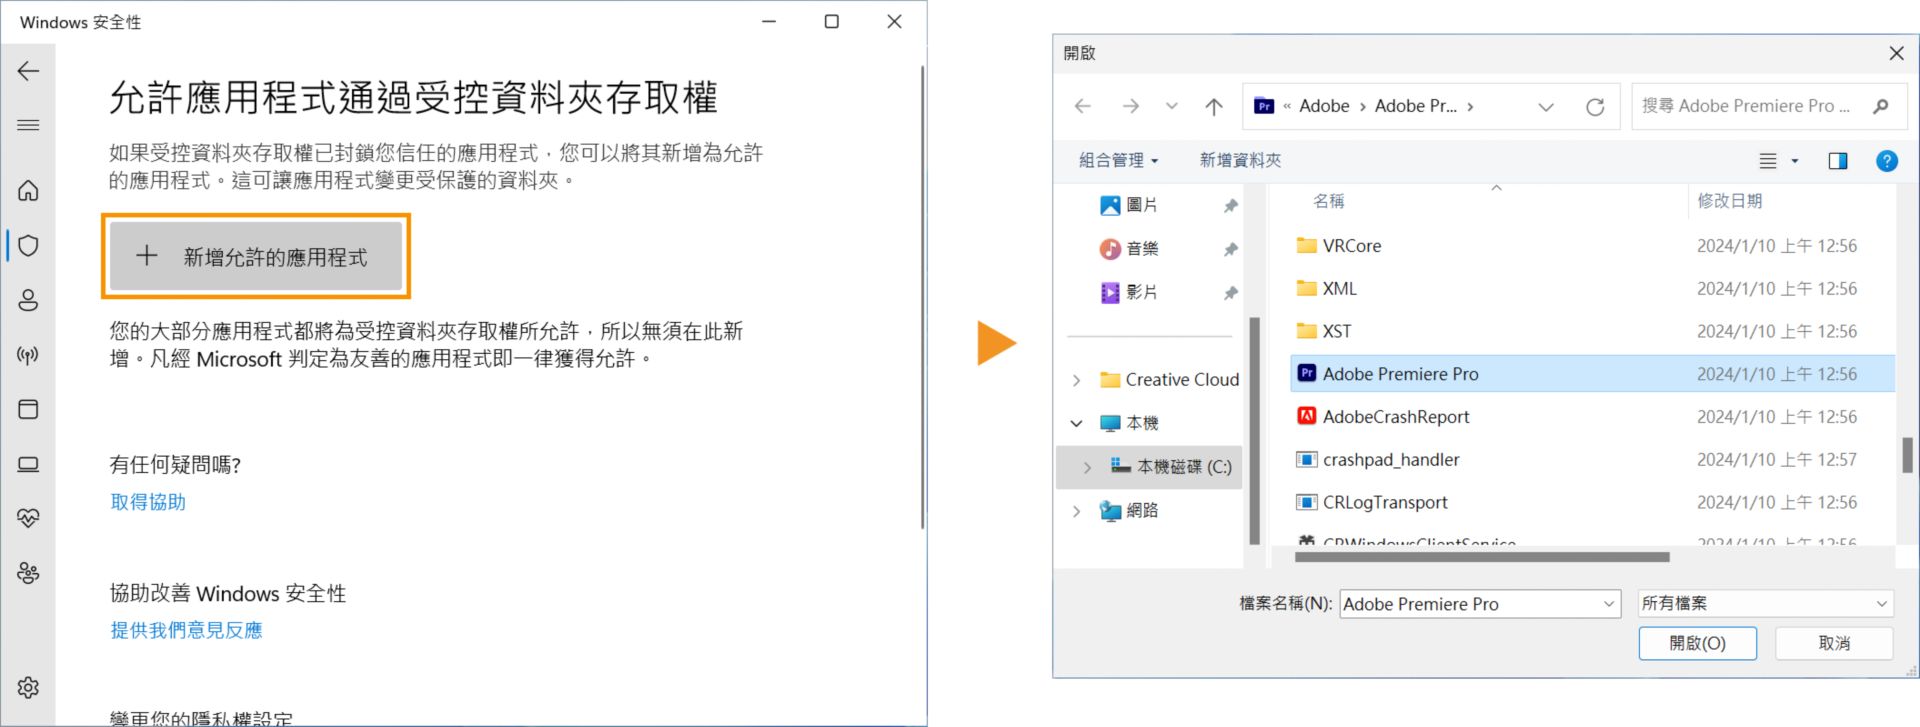Collapse the 本機 tree node
The width and height of the screenshot is (1920, 727).
1076,423
